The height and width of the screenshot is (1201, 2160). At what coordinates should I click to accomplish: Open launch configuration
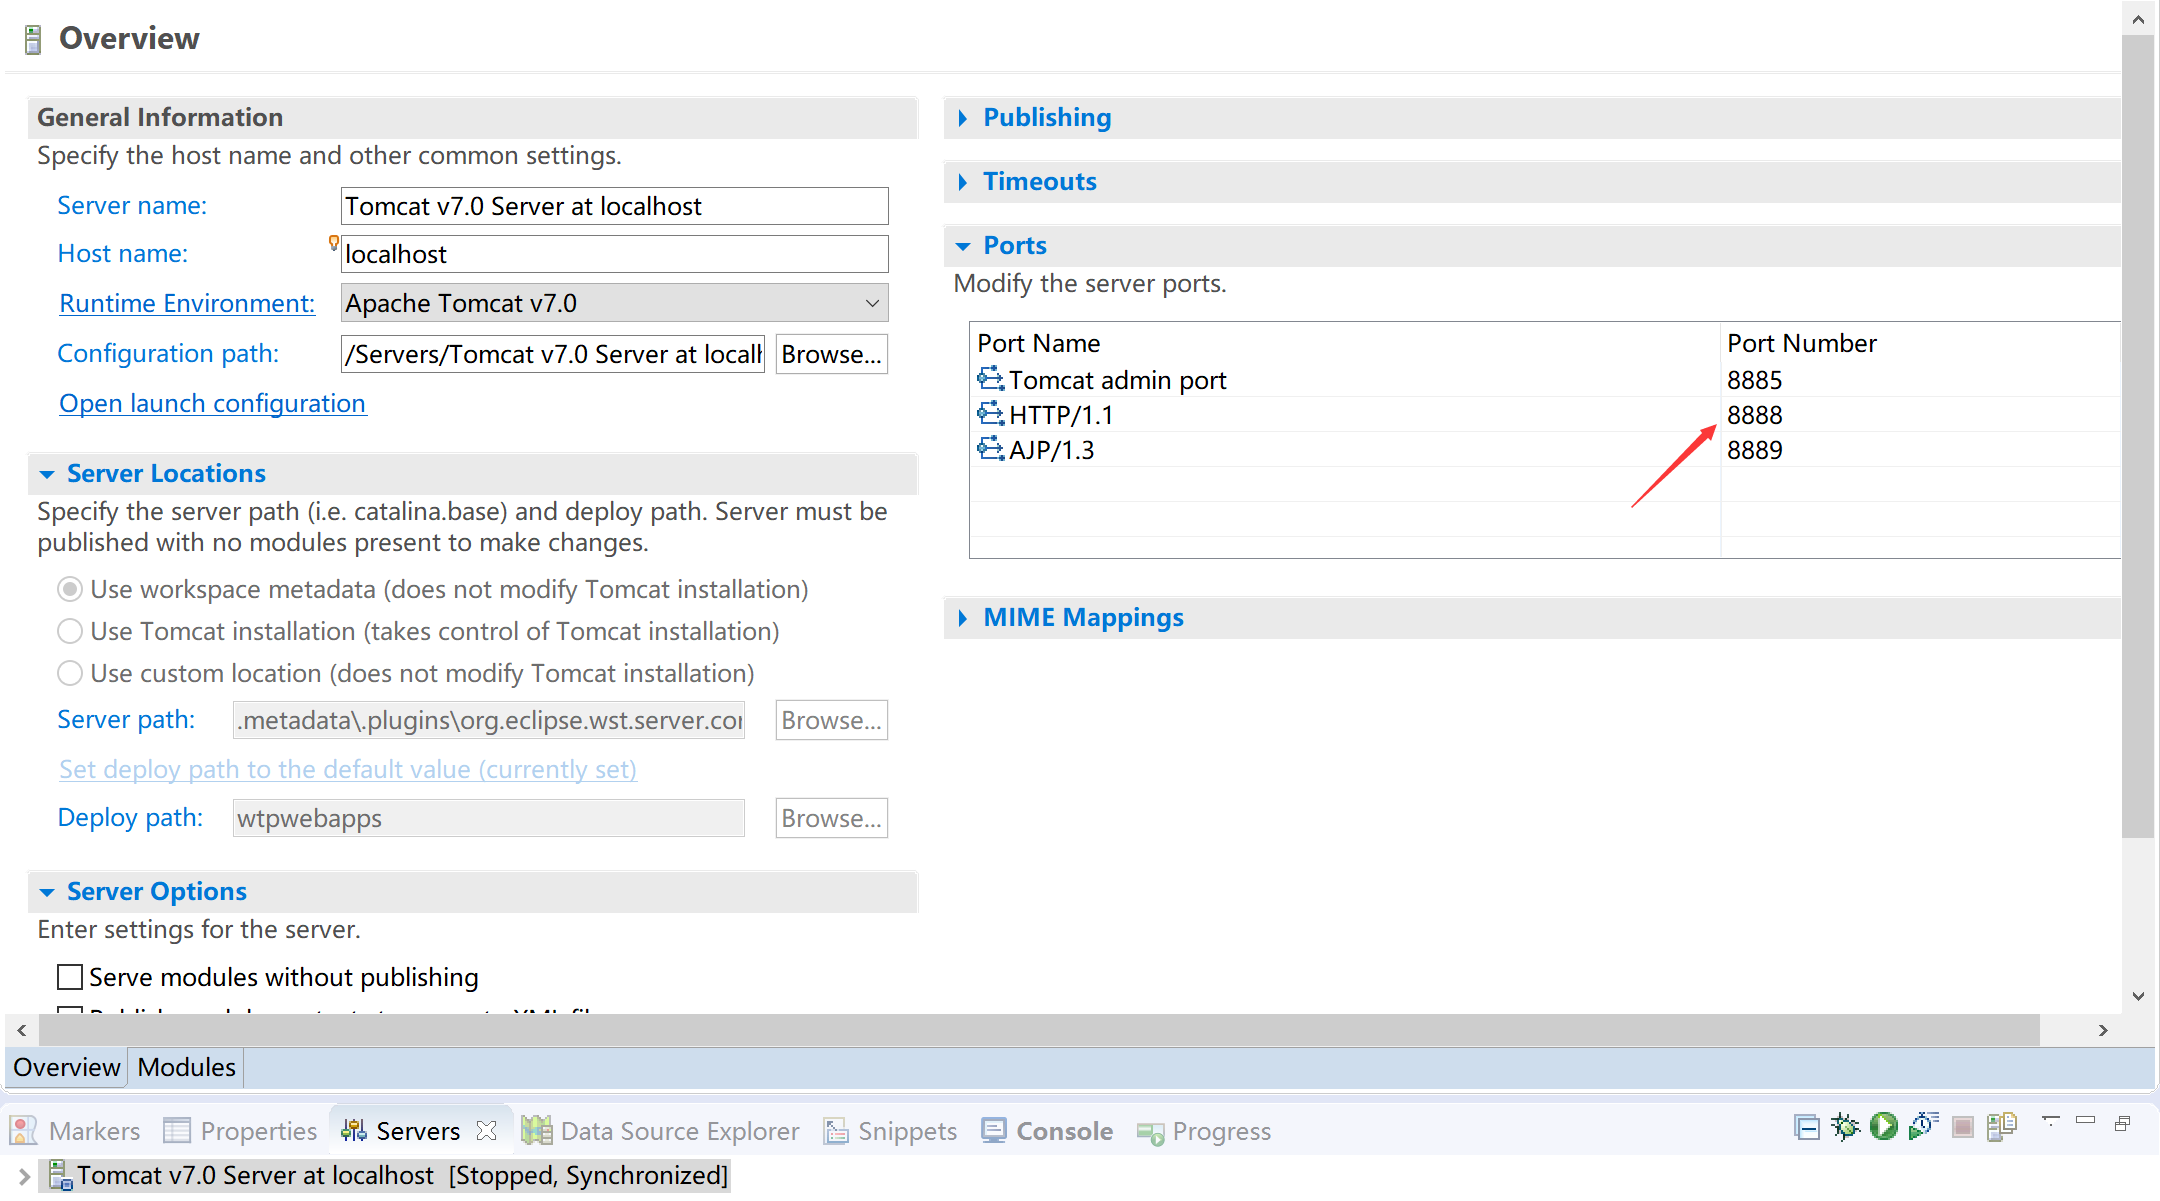pyautogui.click(x=212, y=403)
